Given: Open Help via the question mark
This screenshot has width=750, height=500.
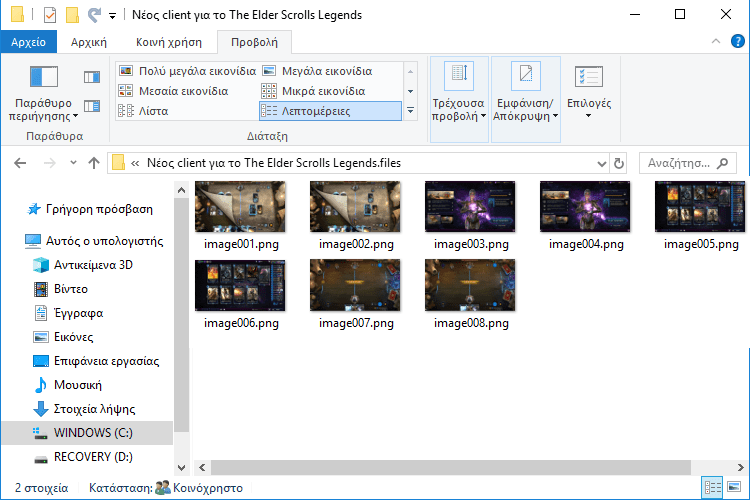Looking at the screenshot, I should point(737,42).
